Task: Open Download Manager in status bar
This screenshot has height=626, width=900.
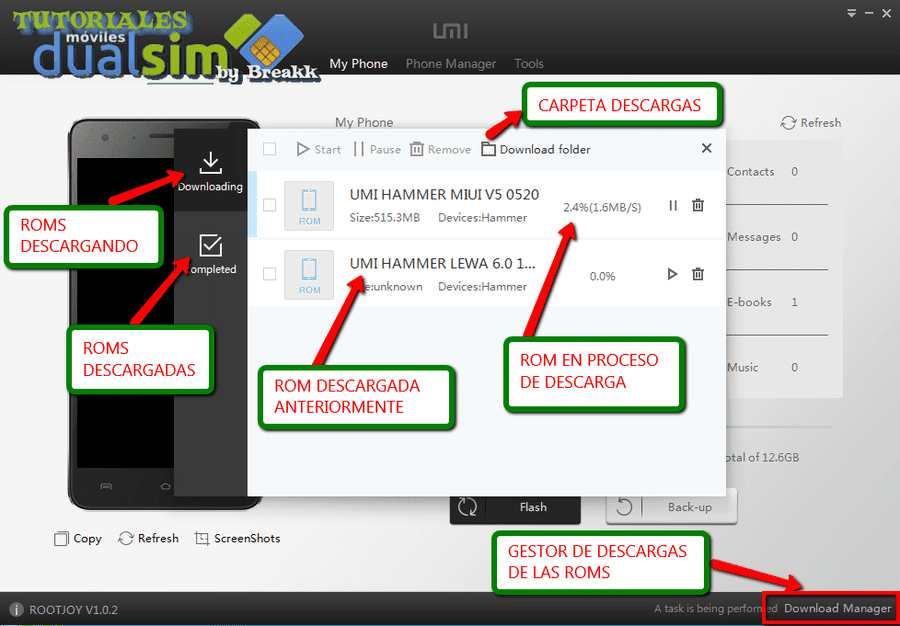Action: point(837,608)
